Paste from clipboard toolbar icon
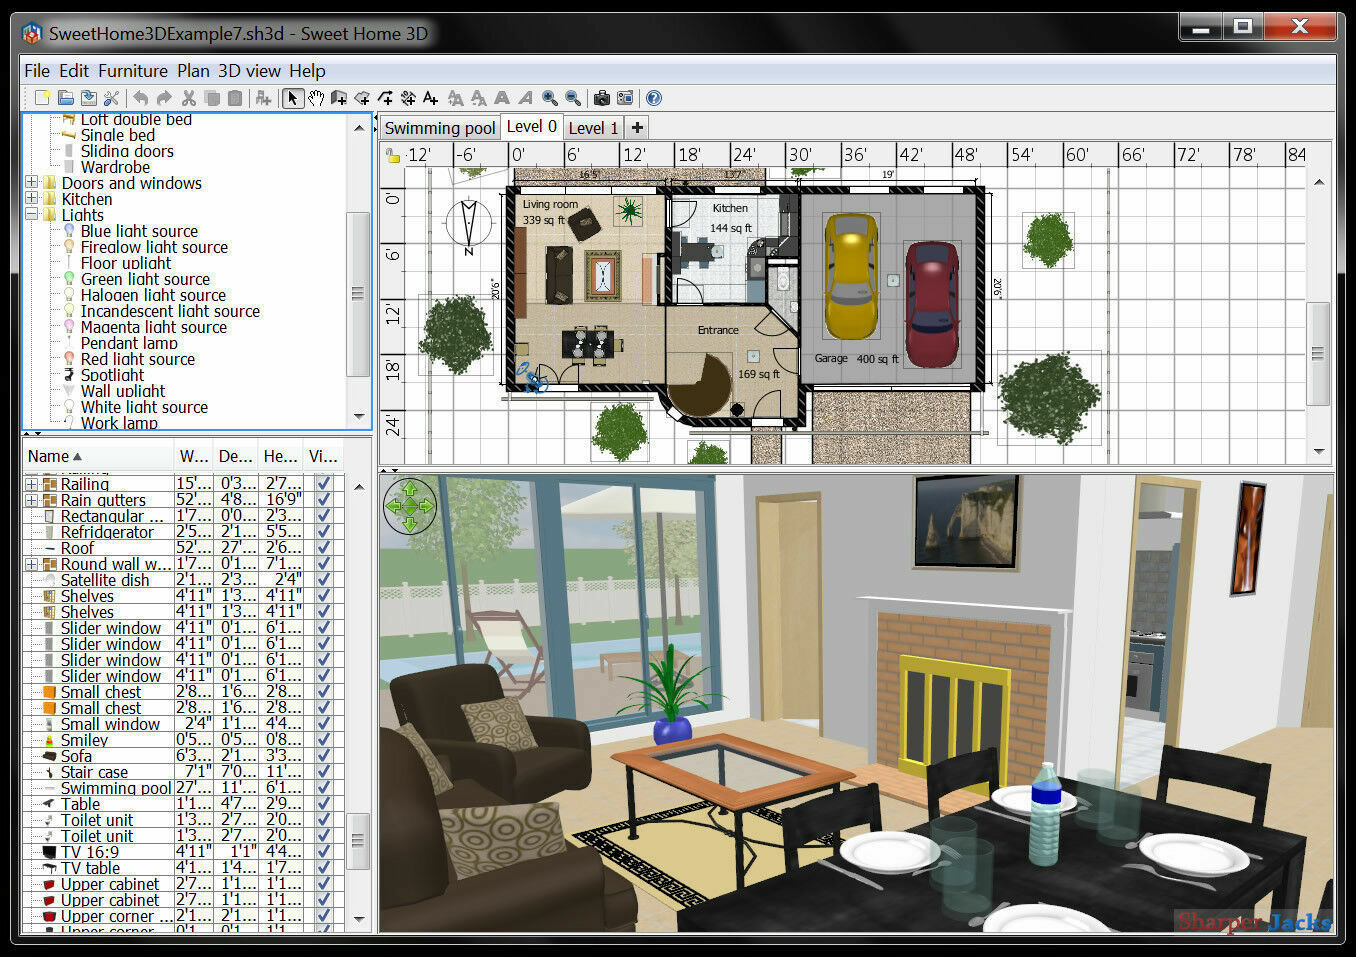This screenshot has height=957, width=1356. 235,98
